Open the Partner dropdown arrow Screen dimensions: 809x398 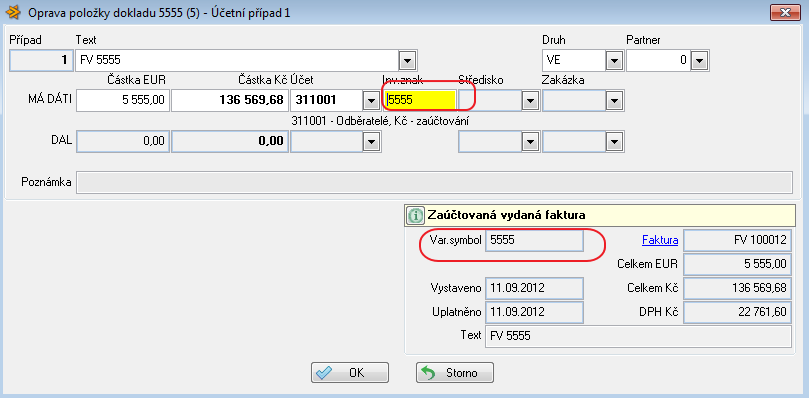point(699,61)
